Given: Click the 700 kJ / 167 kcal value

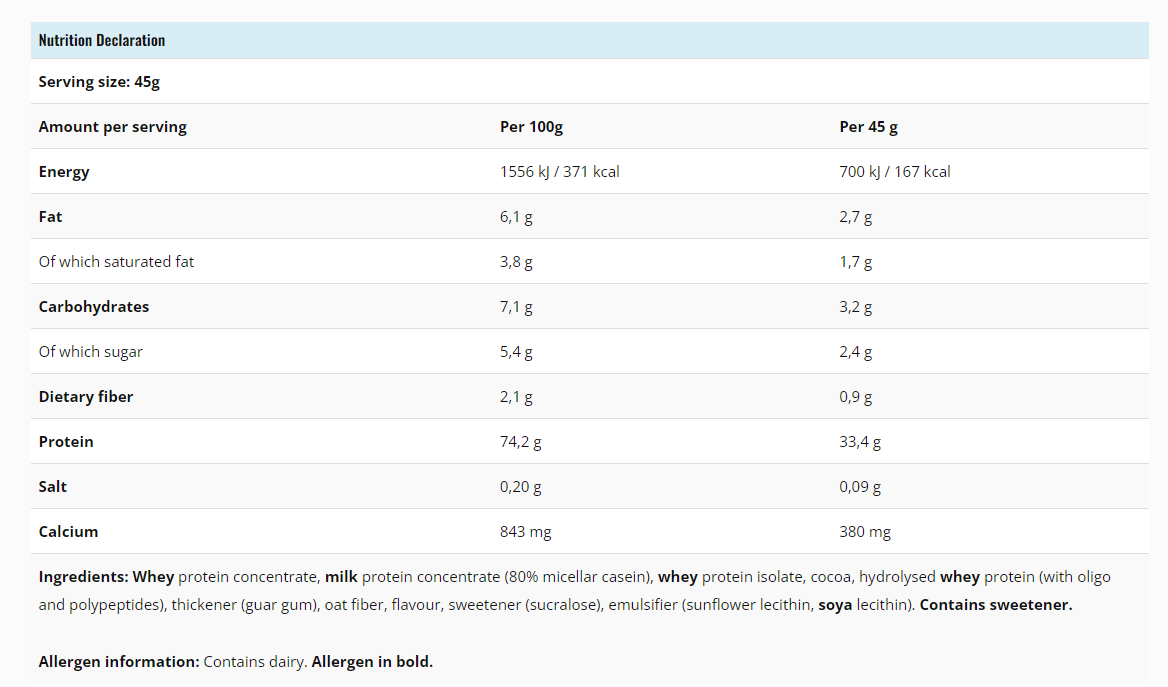Looking at the screenshot, I should [894, 172].
